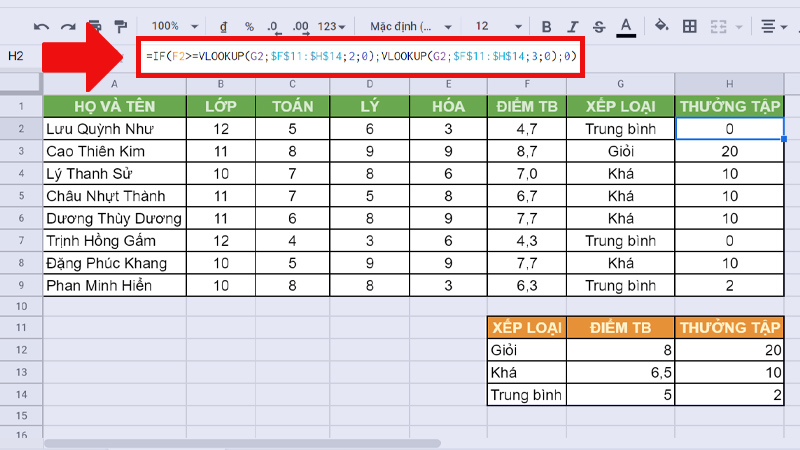Screen dimensions: 800x450
Task: Expand the font size 12 dropdown
Action: [x=495, y=25]
